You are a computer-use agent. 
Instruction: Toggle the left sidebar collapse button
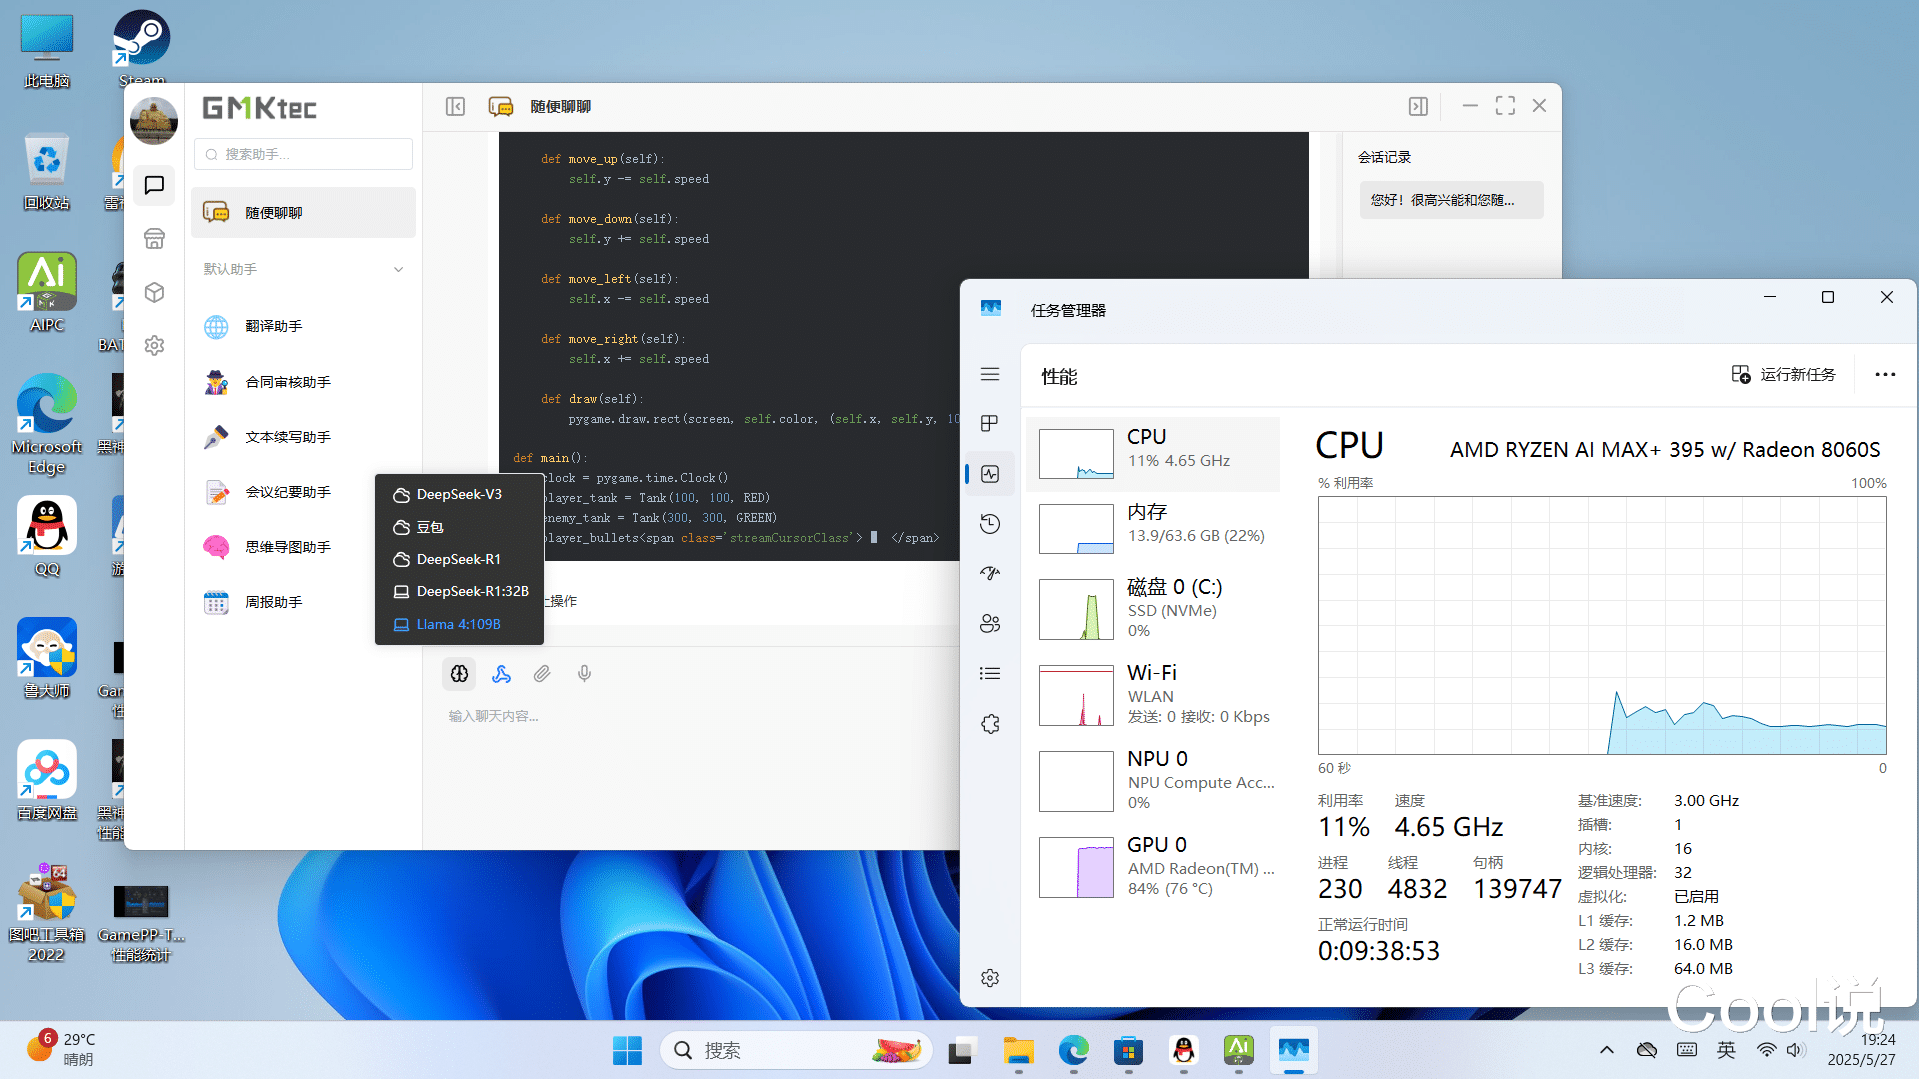click(455, 107)
